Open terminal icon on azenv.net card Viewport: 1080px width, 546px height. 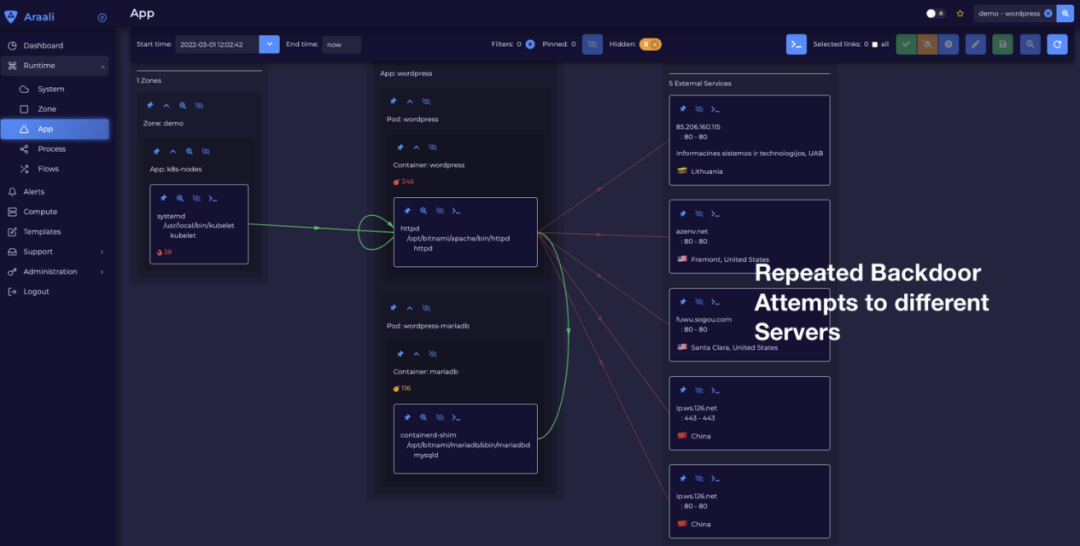[715, 213]
